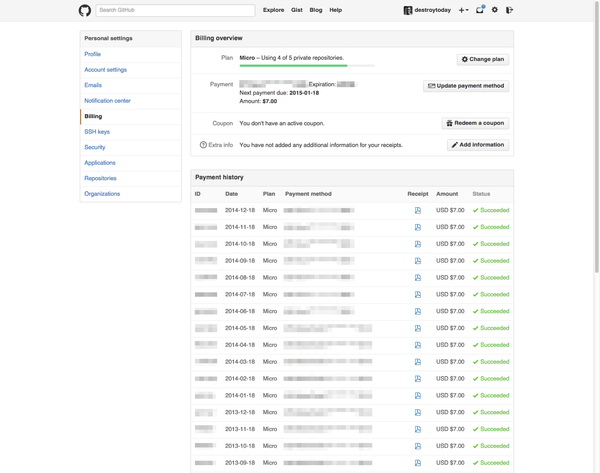The width and height of the screenshot is (600, 473).
Task: Open the Gist link in header
Action: pyautogui.click(x=297, y=10)
